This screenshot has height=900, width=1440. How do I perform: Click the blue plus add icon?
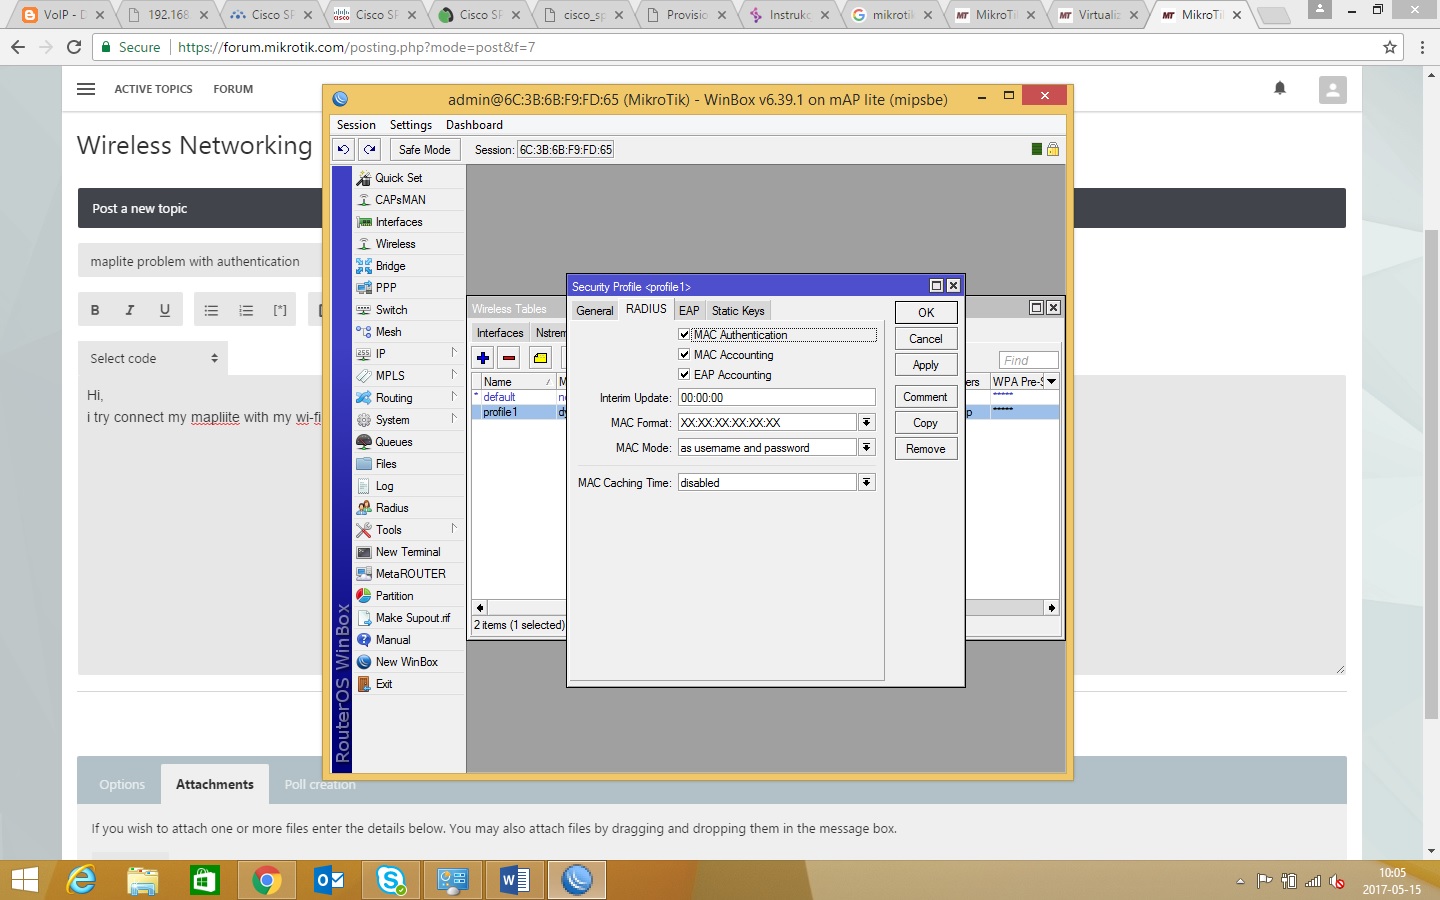pos(483,358)
